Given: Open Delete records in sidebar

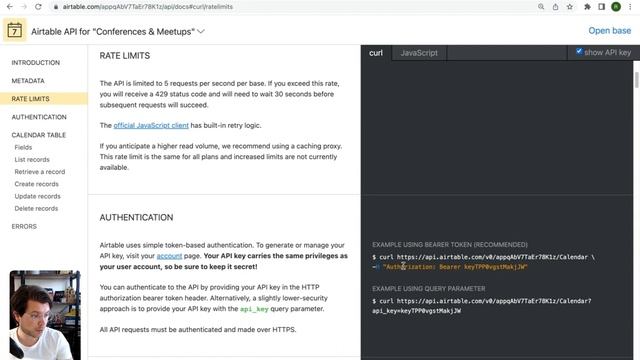Looking at the screenshot, I should click(36, 209).
